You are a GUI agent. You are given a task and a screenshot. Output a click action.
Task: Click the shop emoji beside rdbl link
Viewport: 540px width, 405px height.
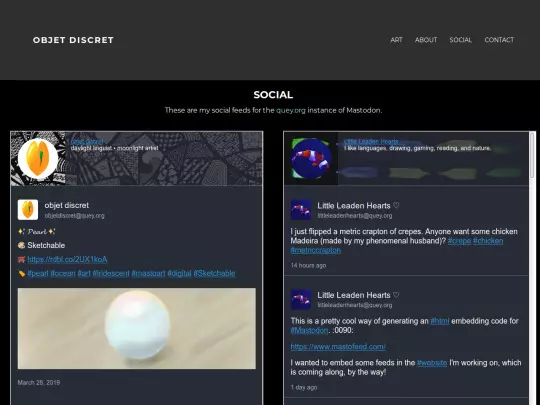point(21,259)
